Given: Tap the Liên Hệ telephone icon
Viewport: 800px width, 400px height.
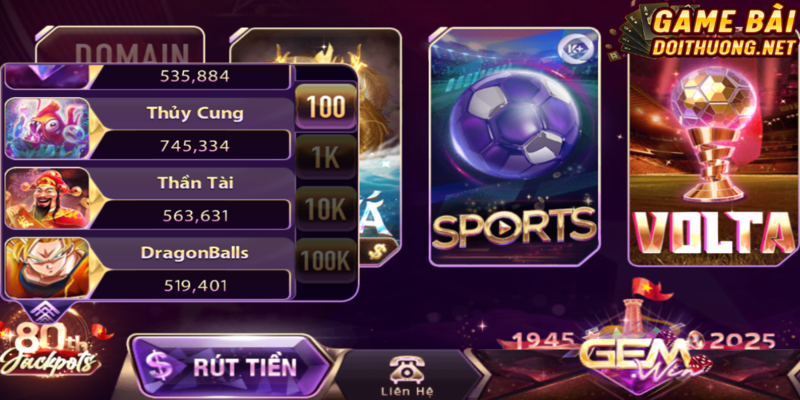Looking at the screenshot, I should (407, 370).
